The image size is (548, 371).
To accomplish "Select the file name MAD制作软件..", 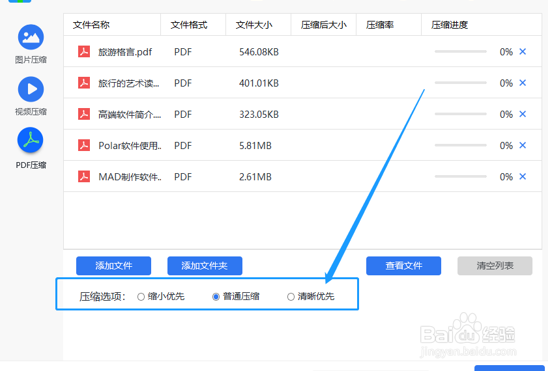I will (x=130, y=177).
